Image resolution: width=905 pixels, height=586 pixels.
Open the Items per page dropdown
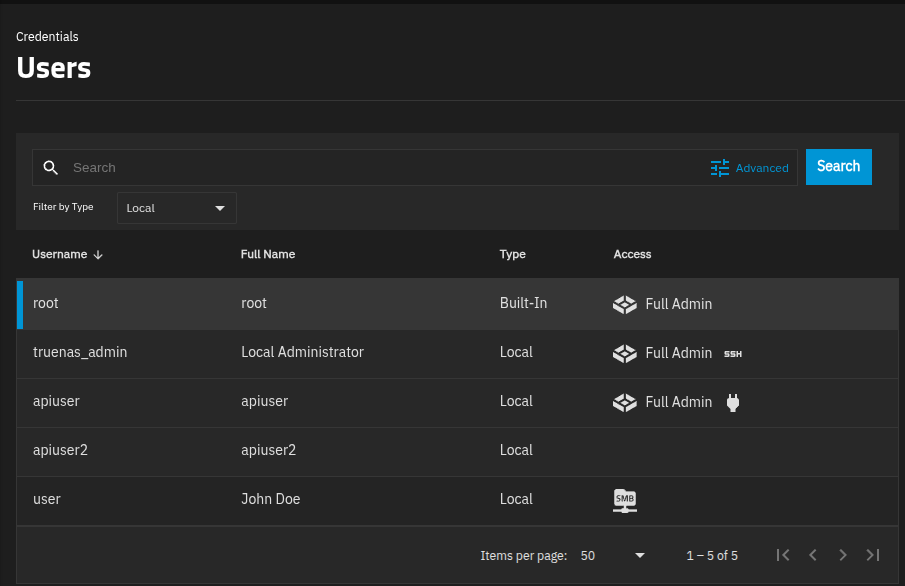[x=613, y=555]
